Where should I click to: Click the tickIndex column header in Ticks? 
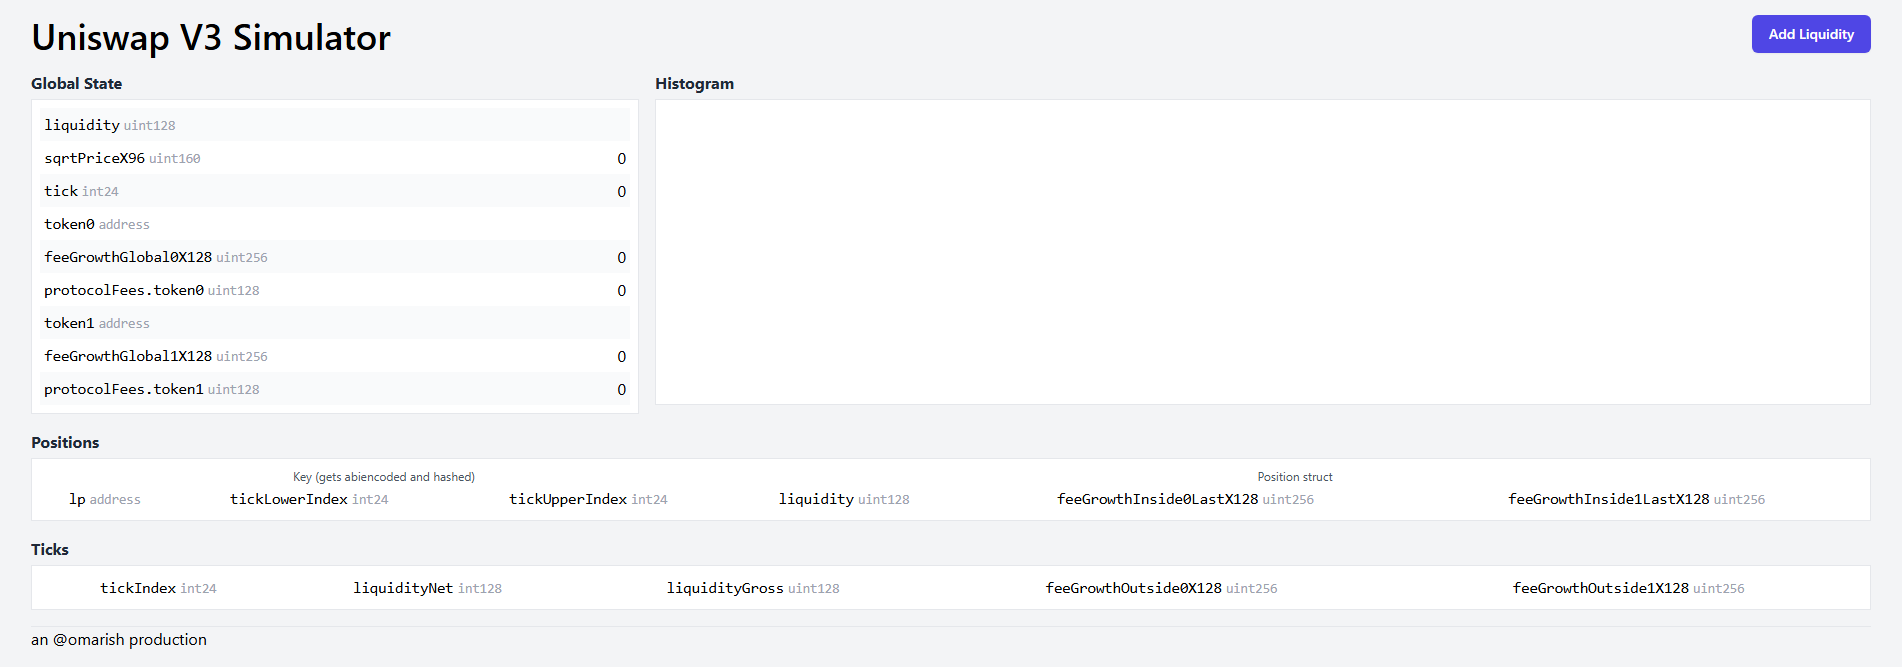click(158, 588)
